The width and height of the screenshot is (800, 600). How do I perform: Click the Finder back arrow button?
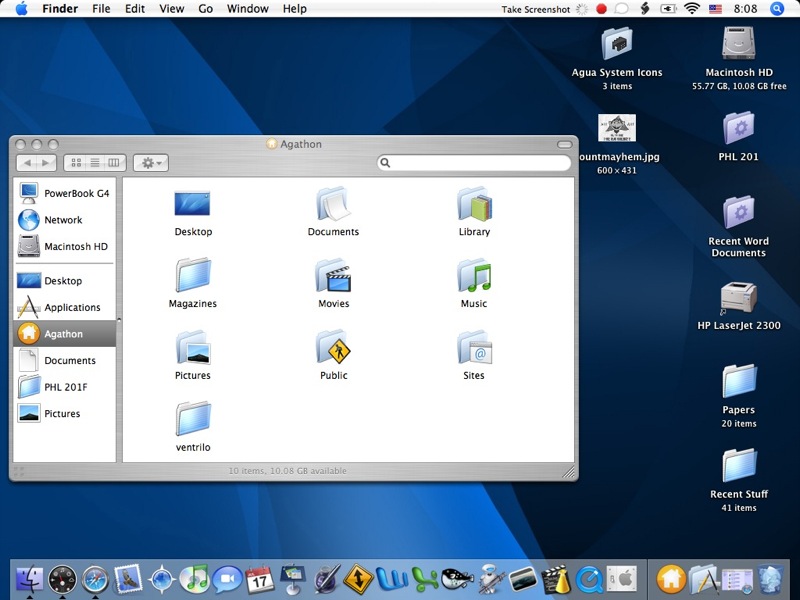tap(28, 162)
